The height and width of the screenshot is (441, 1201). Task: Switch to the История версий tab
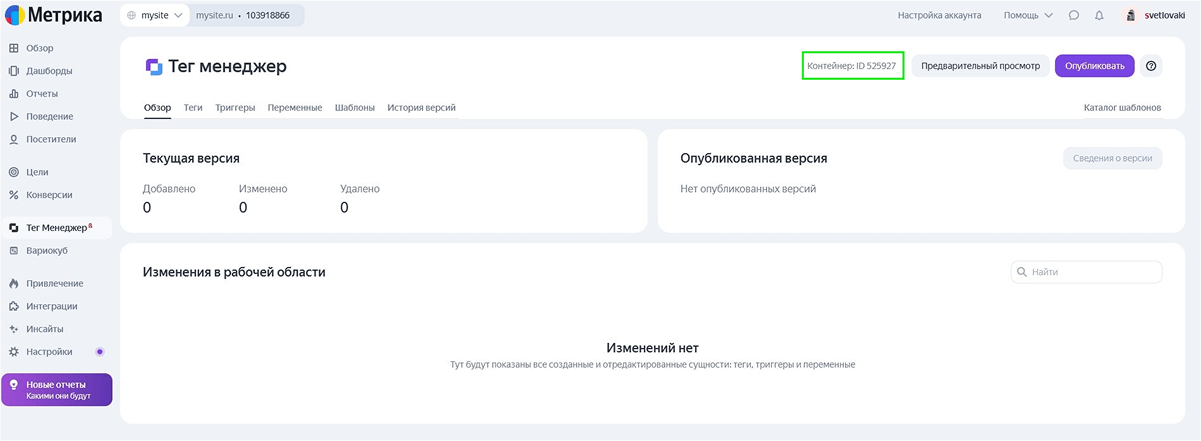tap(422, 107)
